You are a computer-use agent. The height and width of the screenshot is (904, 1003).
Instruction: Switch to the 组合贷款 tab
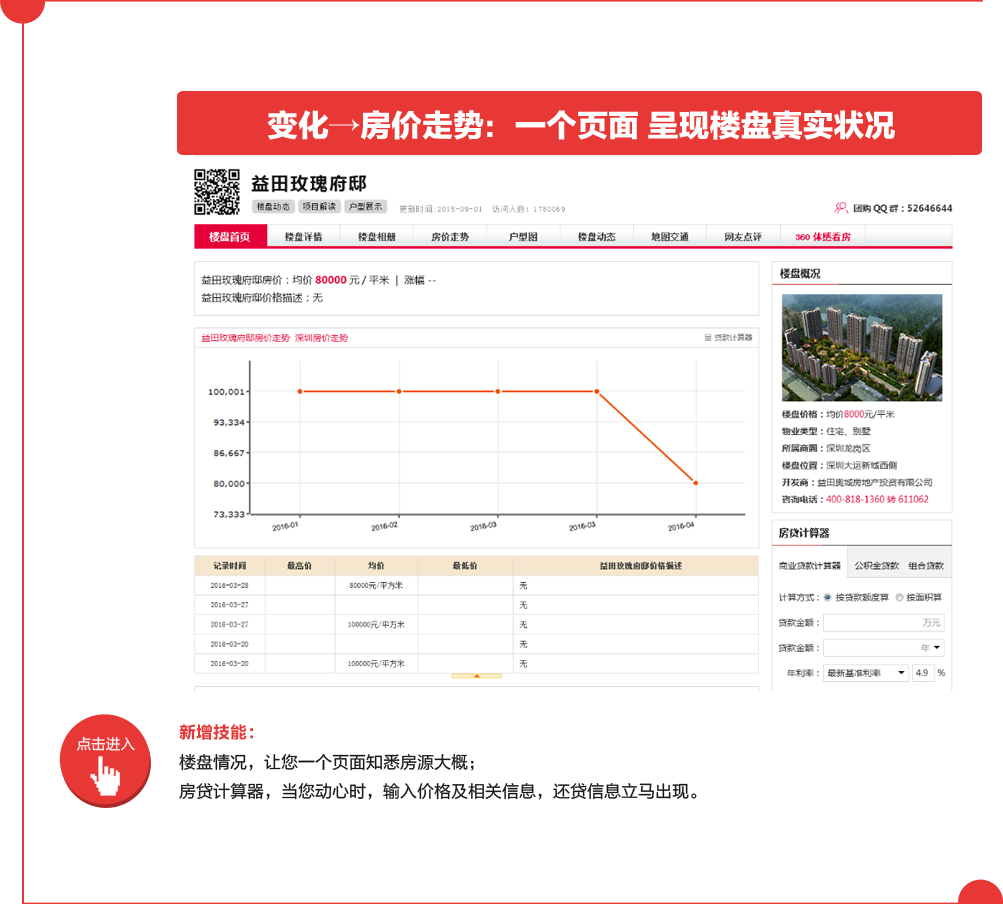[926, 566]
